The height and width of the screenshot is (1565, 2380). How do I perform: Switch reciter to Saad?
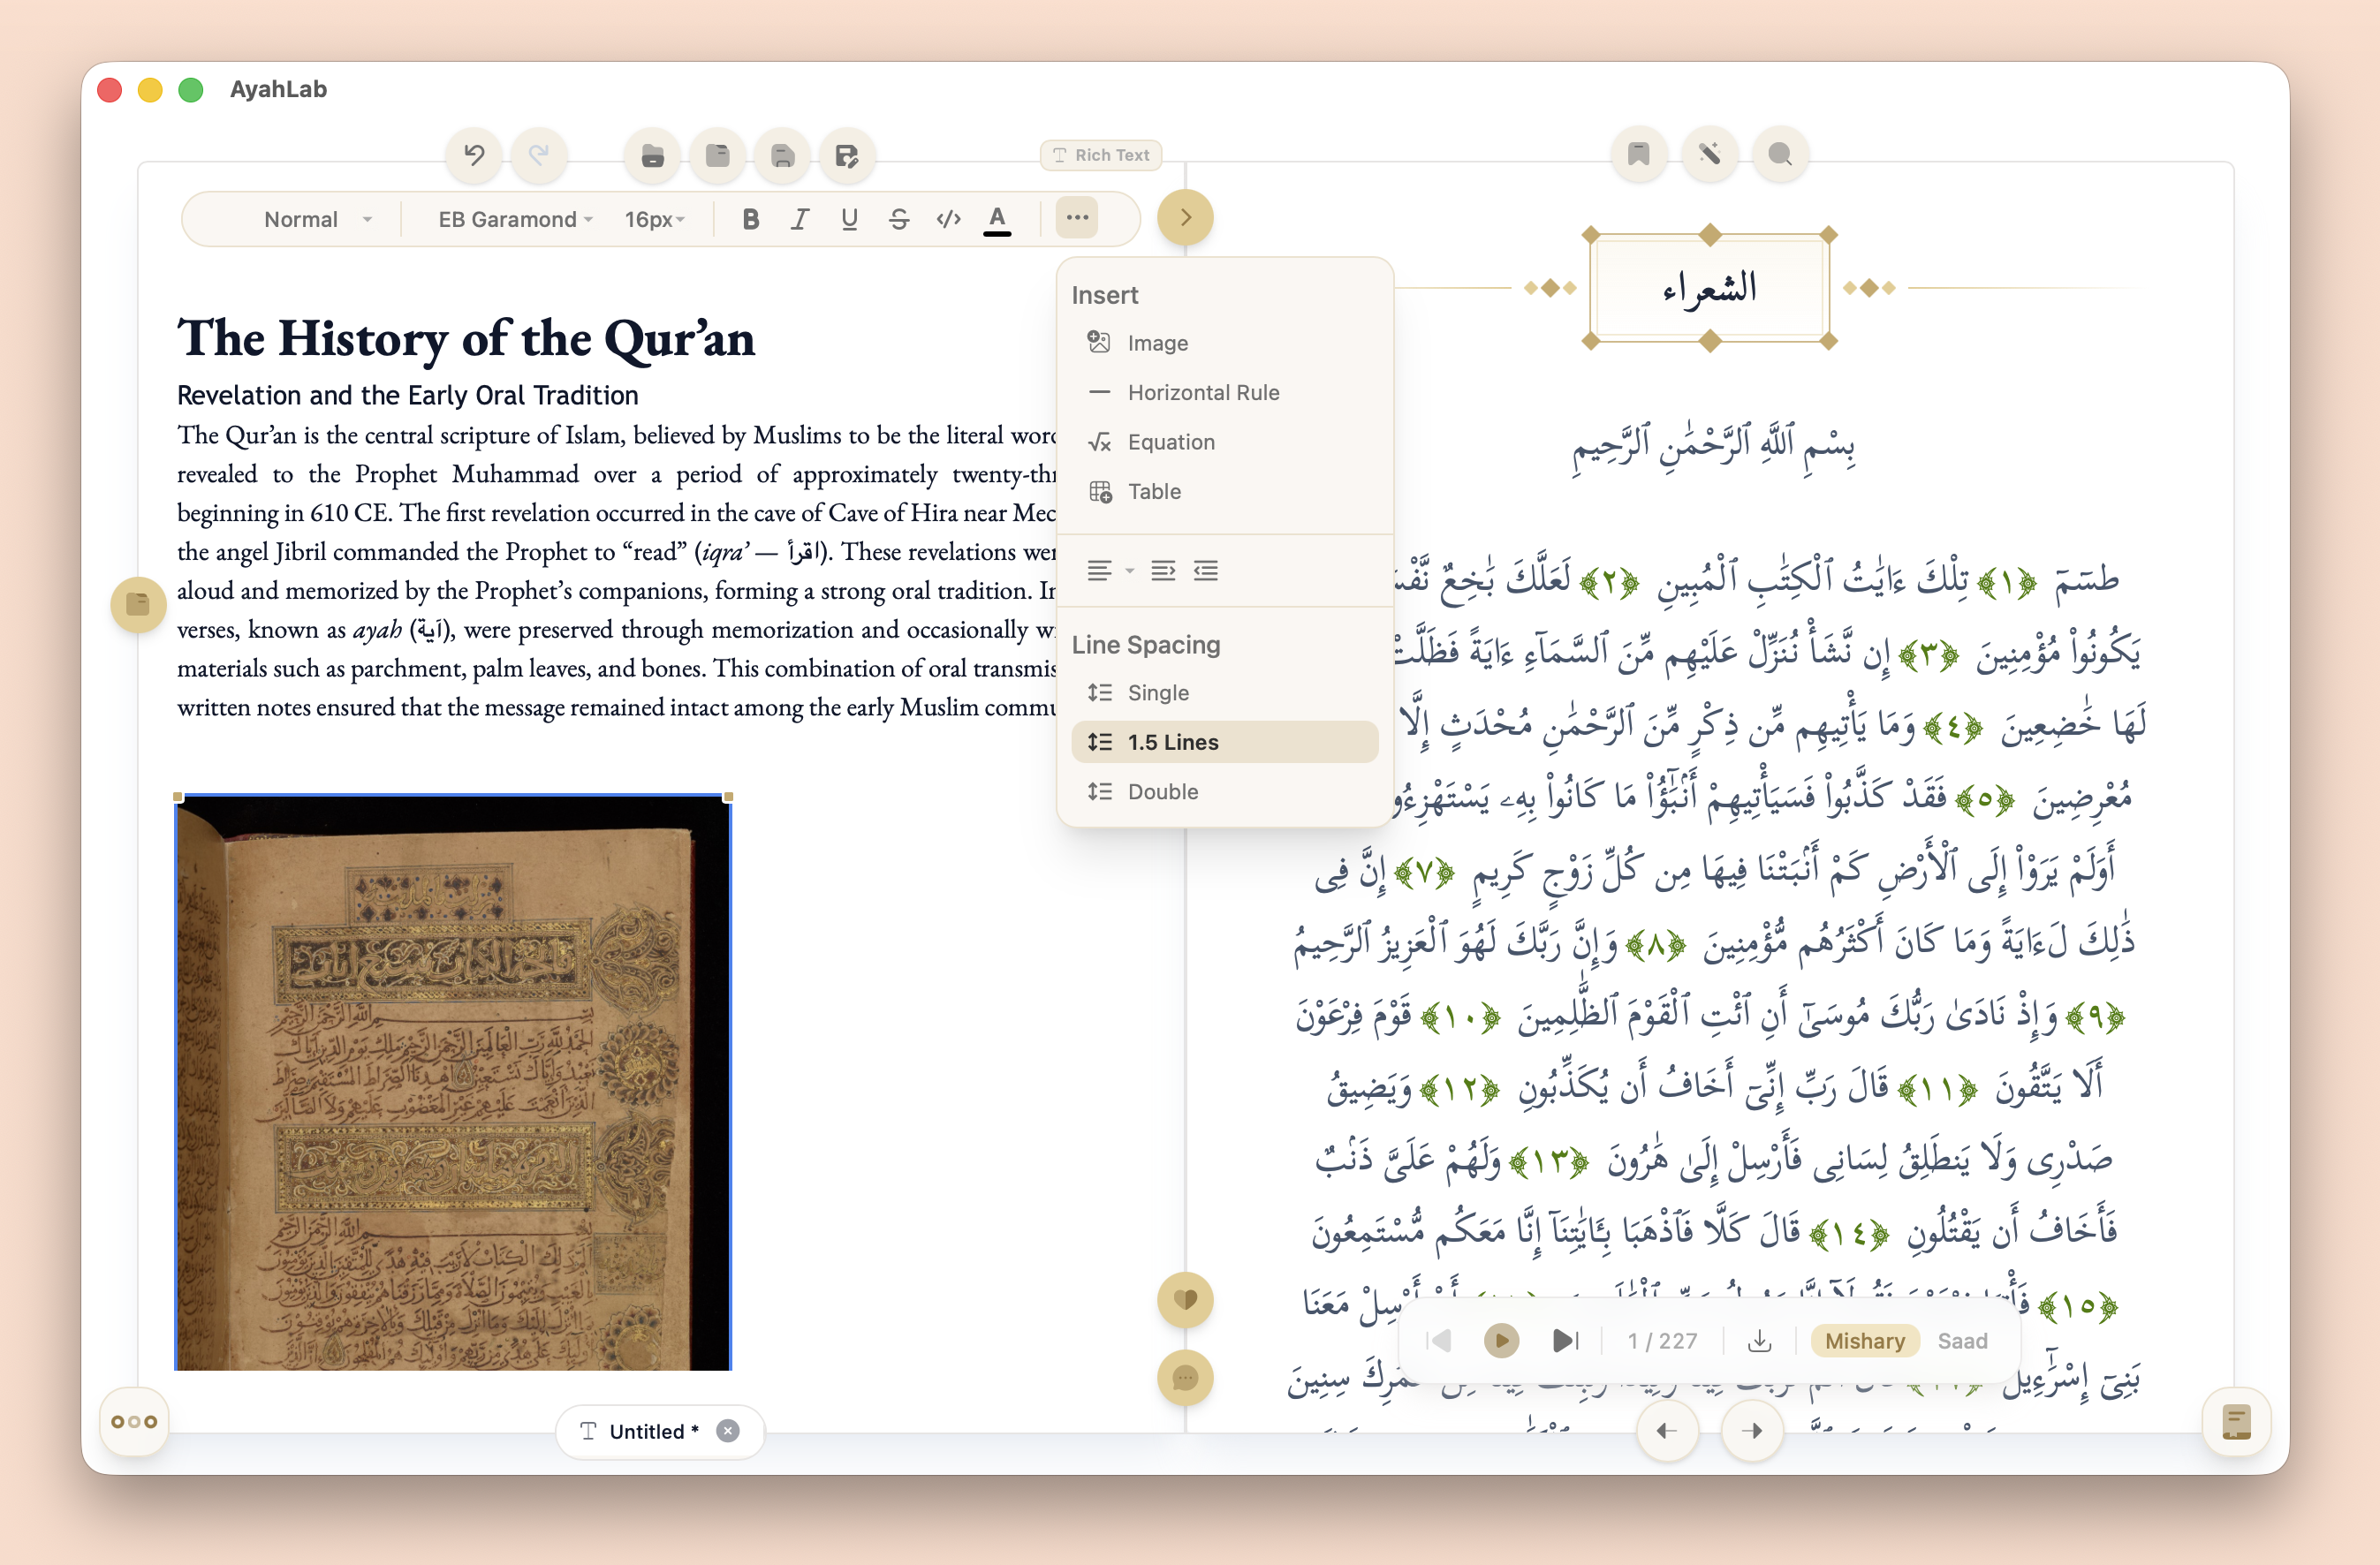tap(1962, 1340)
